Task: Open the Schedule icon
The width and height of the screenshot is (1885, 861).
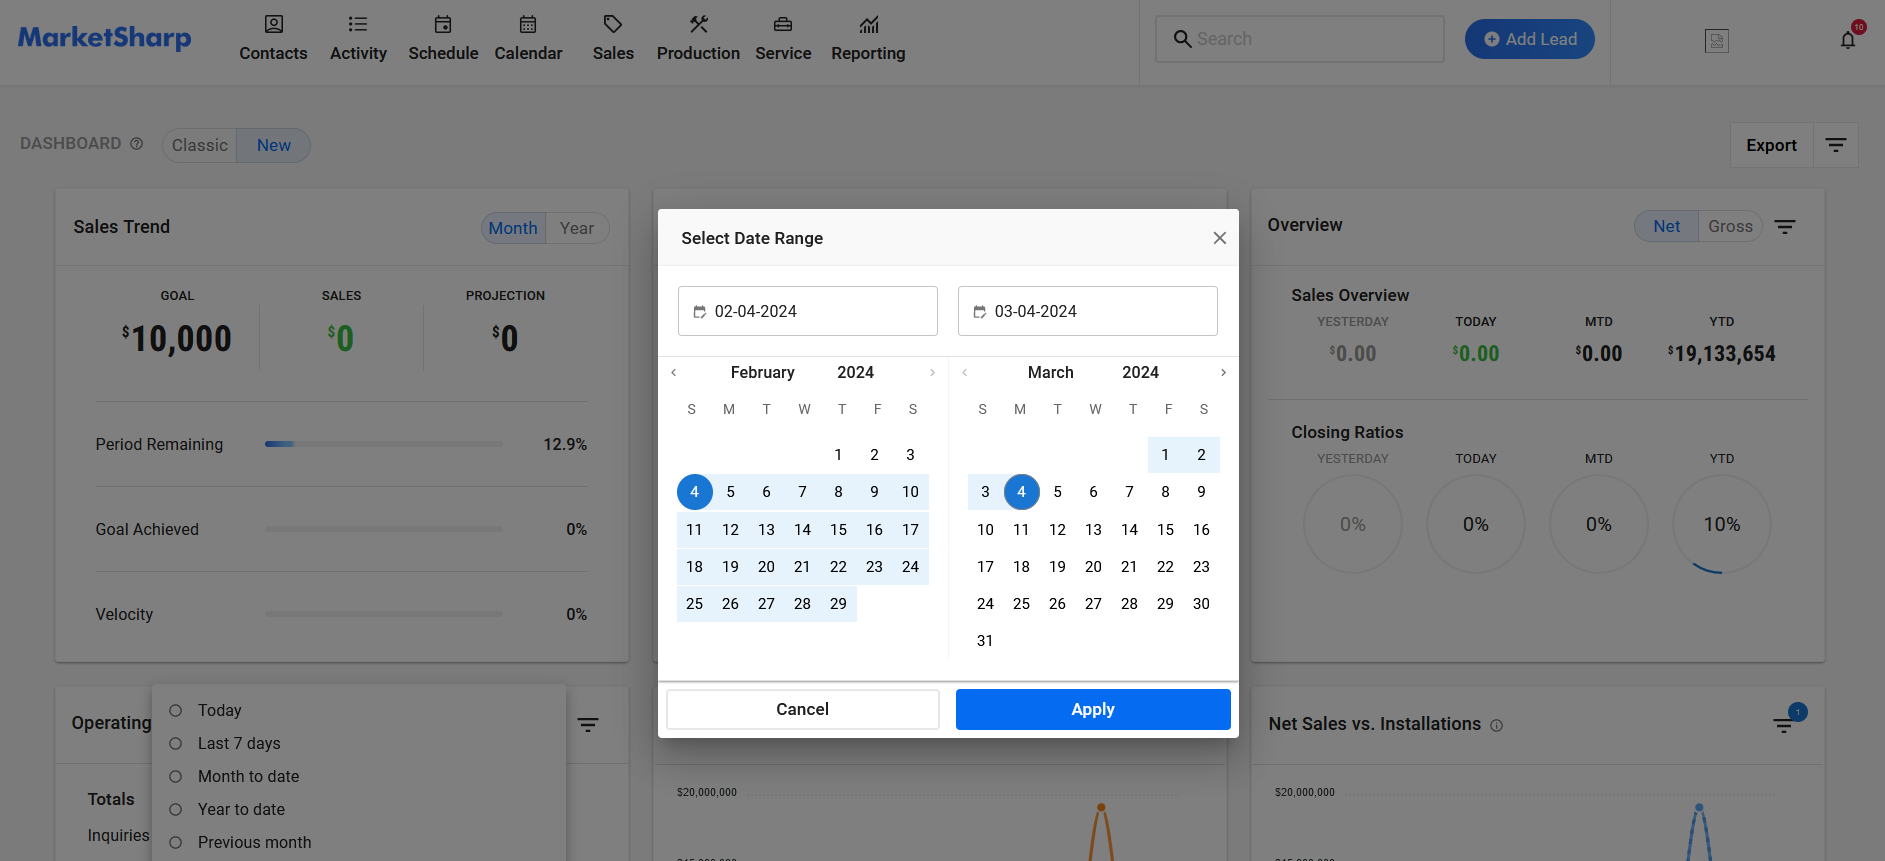Action: (x=443, y=24)
